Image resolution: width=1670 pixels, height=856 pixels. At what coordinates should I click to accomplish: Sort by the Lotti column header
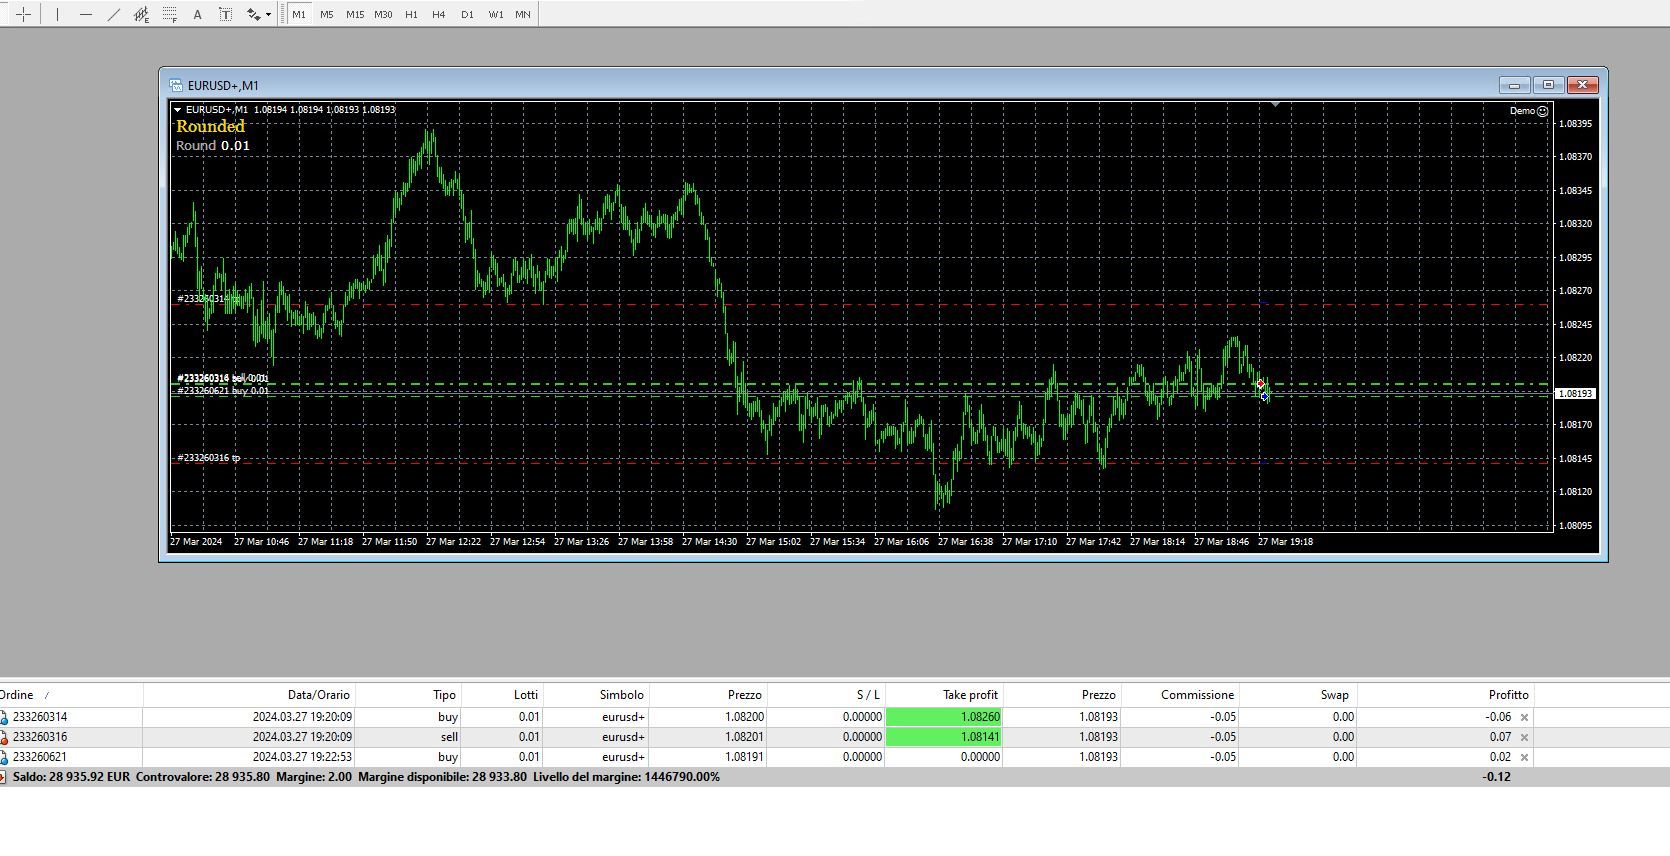pos(502,695)
